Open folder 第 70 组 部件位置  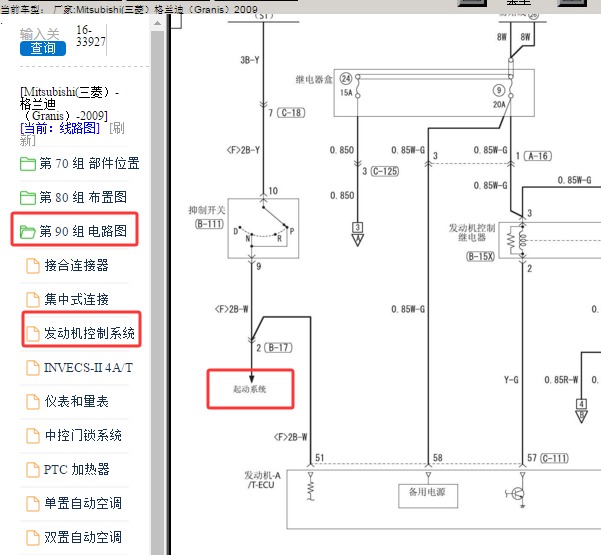coord(89,164)
